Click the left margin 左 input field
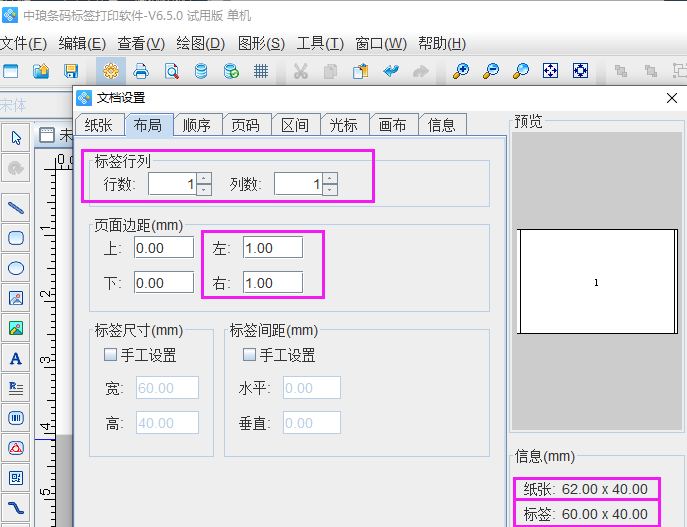 click(x=273, y=248)
